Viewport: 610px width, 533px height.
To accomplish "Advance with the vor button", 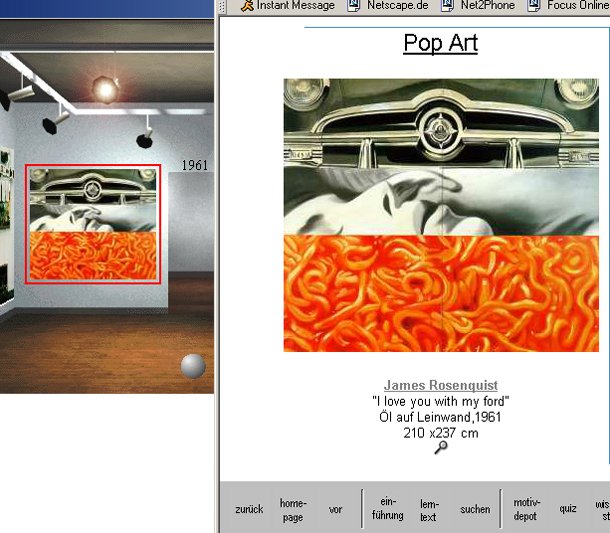I will (x=335, y=509).
